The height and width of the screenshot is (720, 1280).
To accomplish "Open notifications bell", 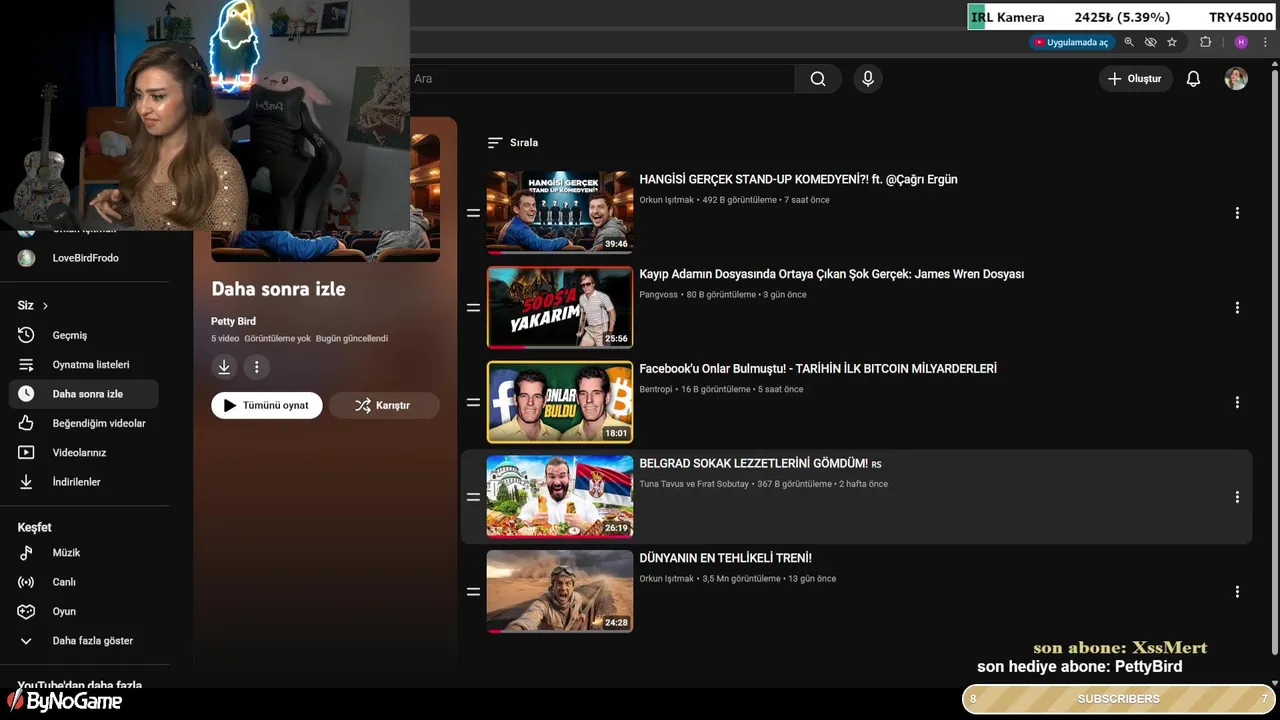I will pos(1193,79).
